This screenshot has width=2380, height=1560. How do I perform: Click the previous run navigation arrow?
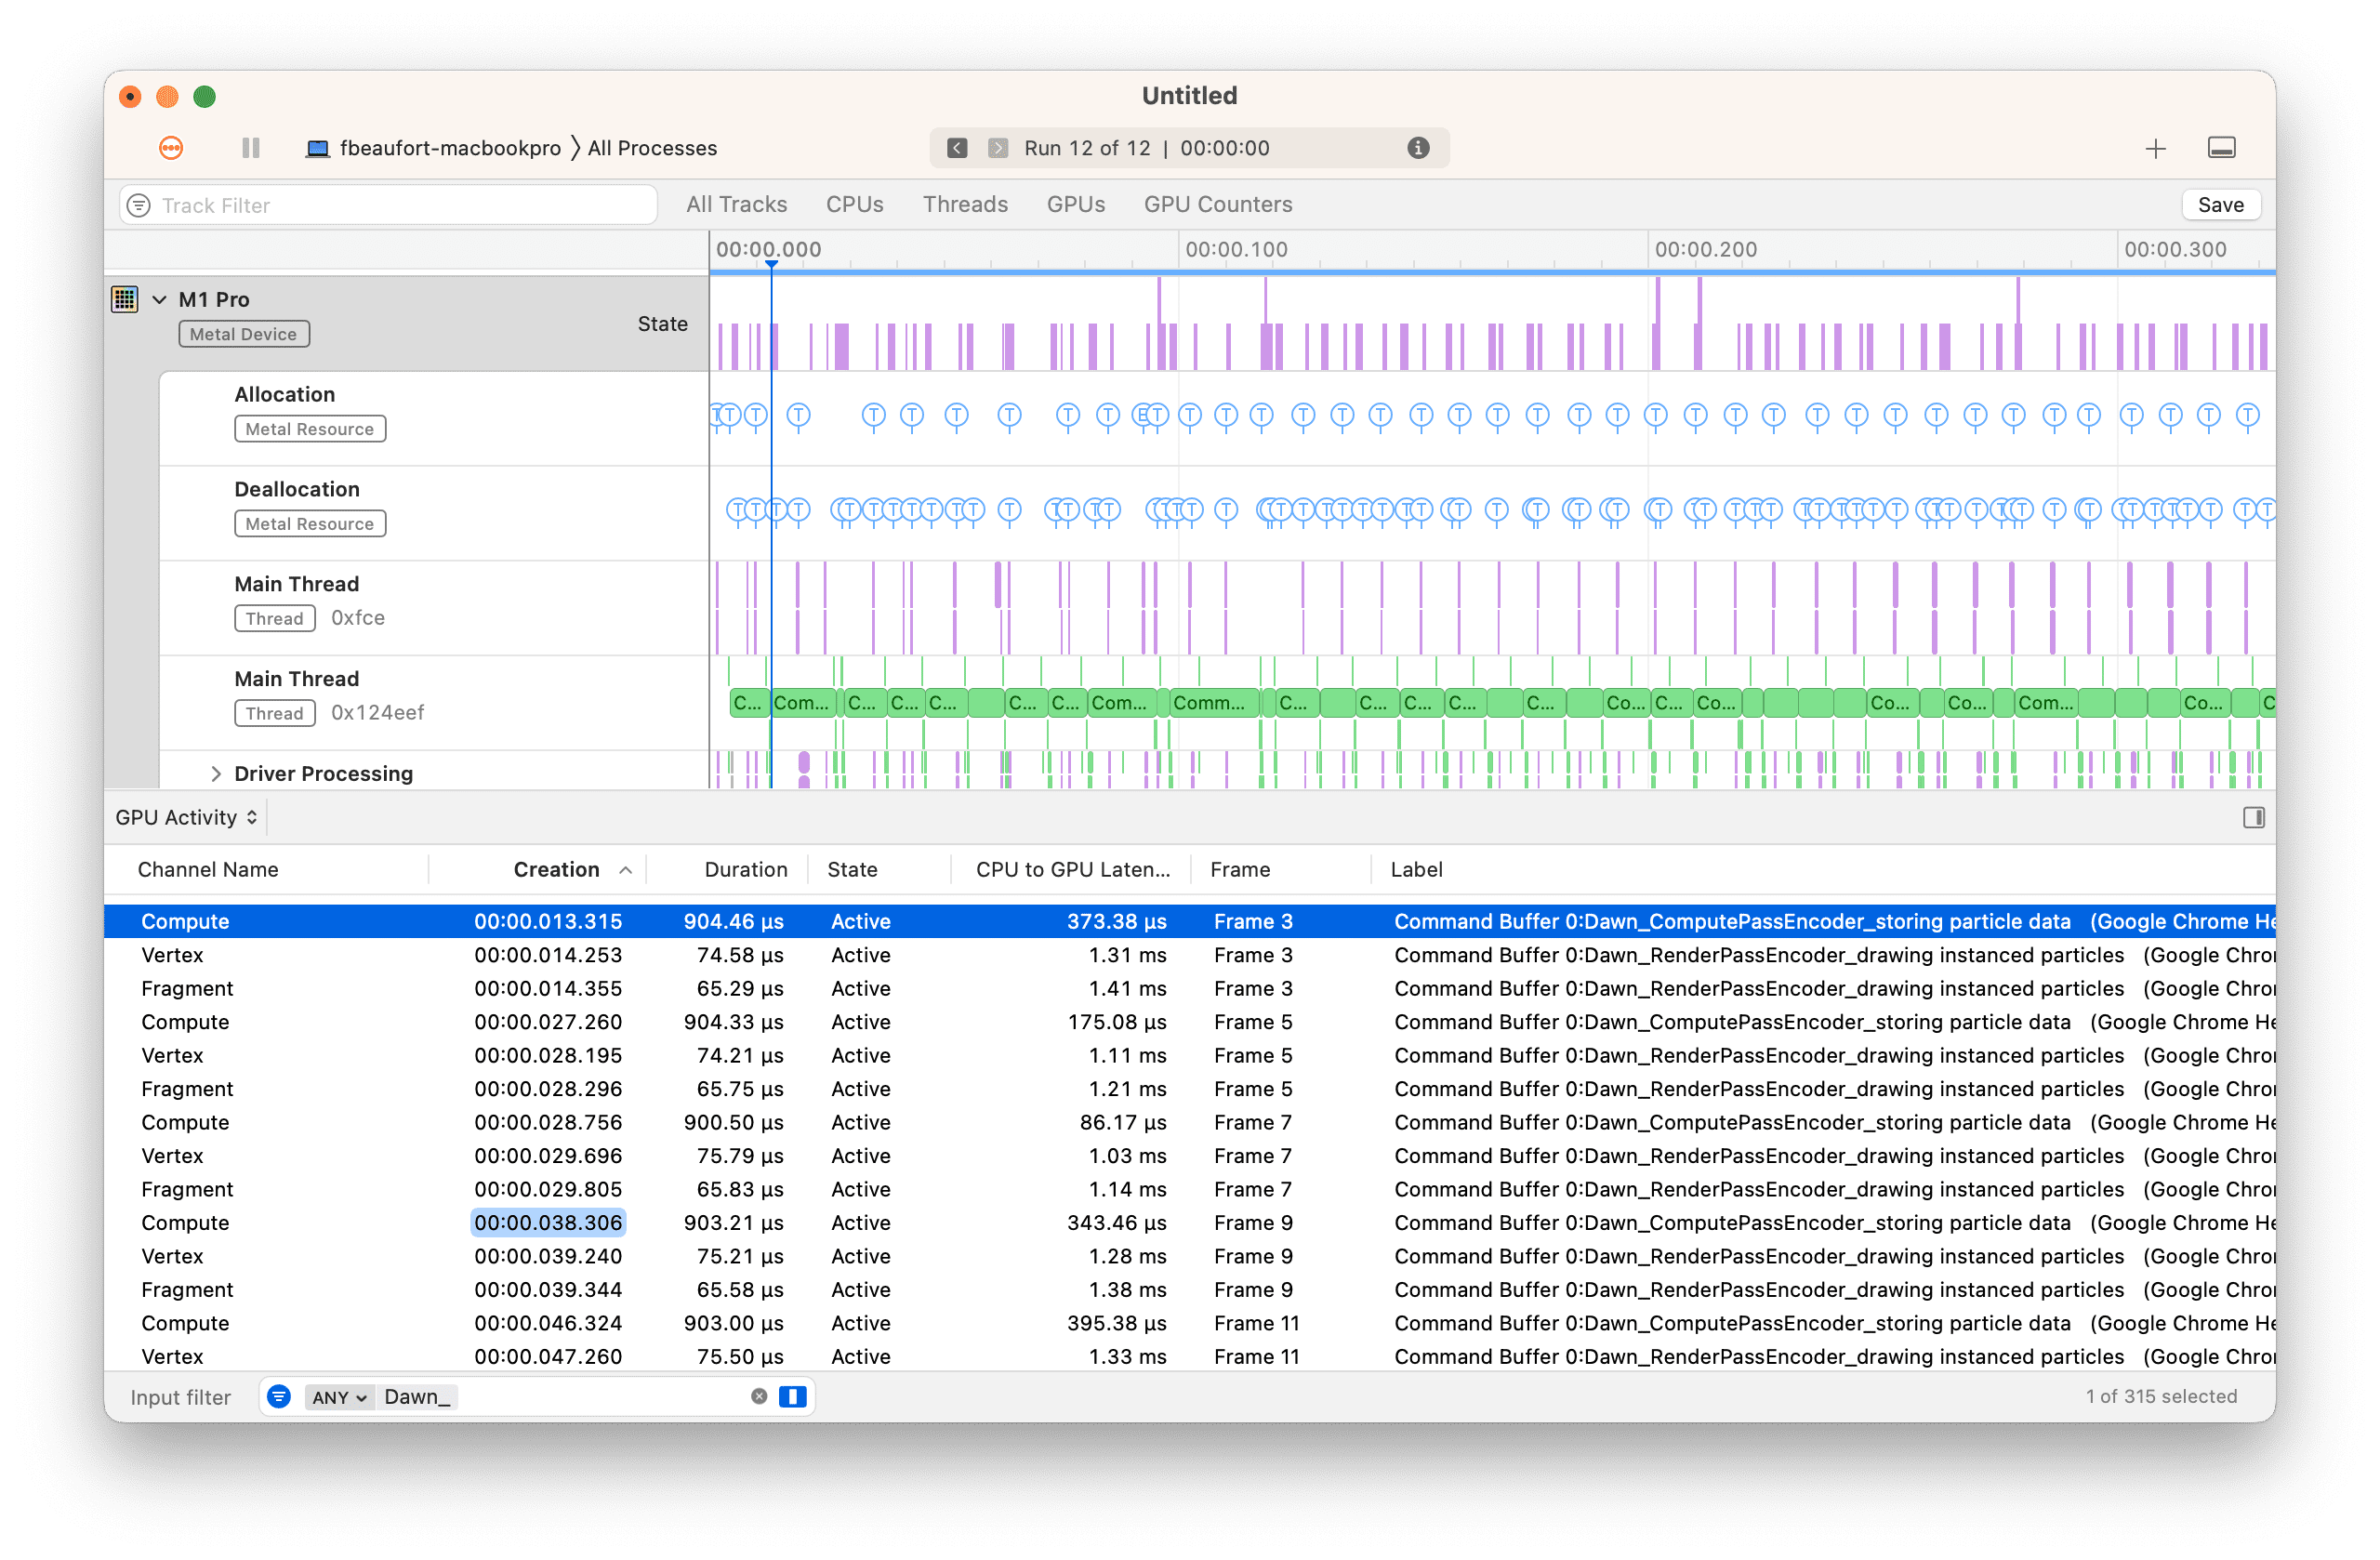click(x=954, y=148)
